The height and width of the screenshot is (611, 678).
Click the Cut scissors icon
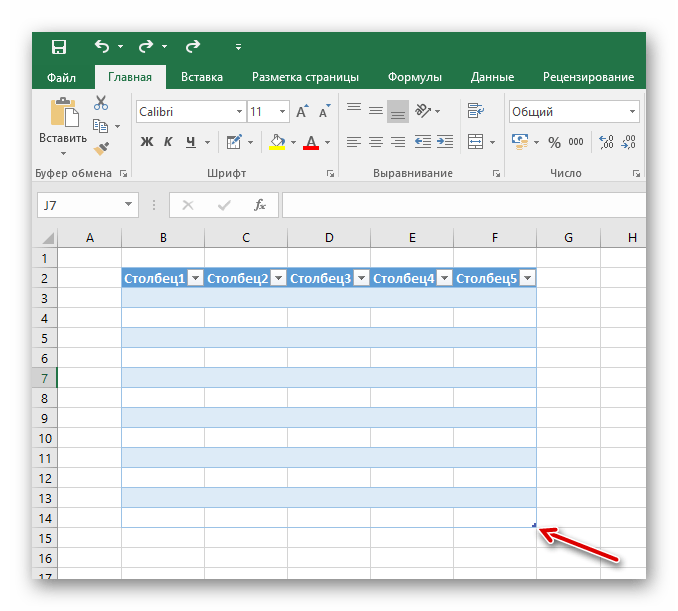click(x=101, y=103)
